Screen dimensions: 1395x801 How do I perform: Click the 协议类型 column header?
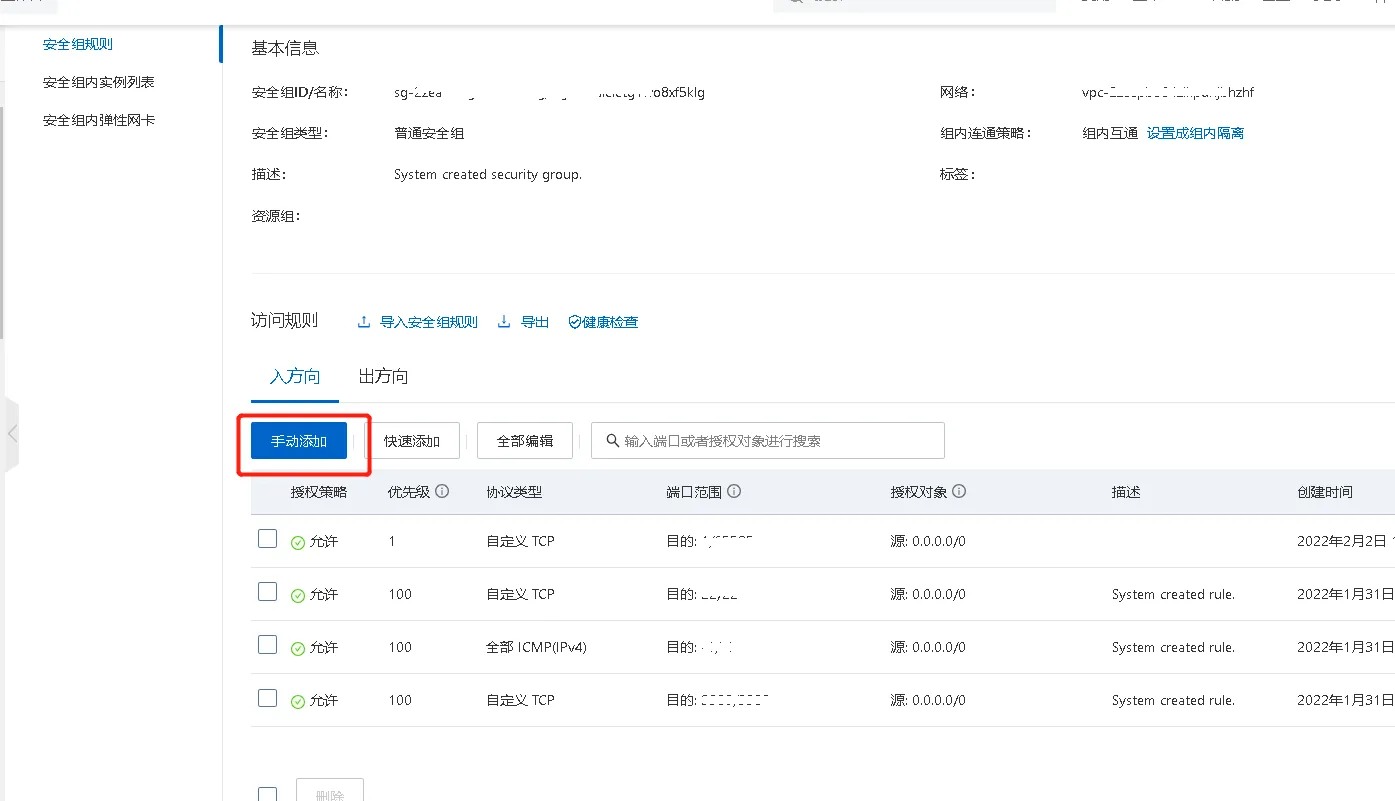click(514, 492)
